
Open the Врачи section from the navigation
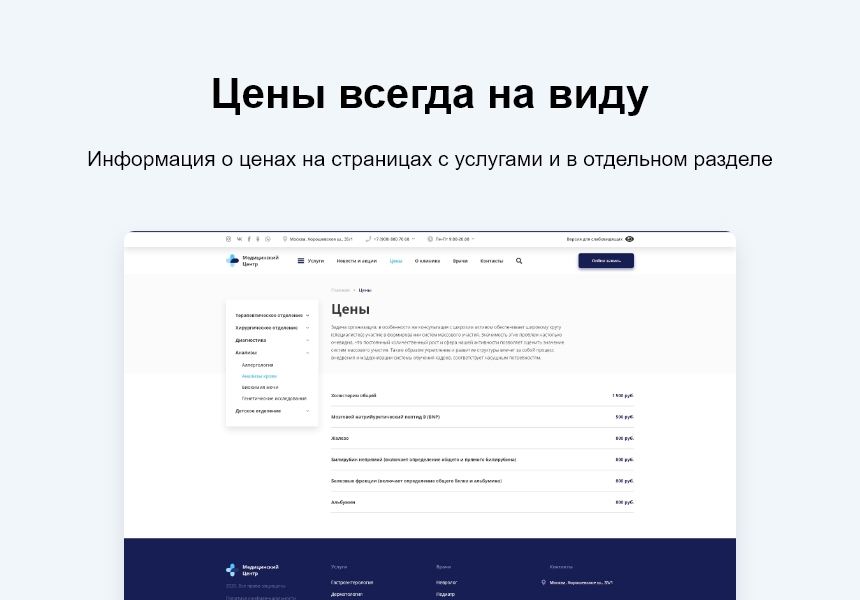click(463, 260)
